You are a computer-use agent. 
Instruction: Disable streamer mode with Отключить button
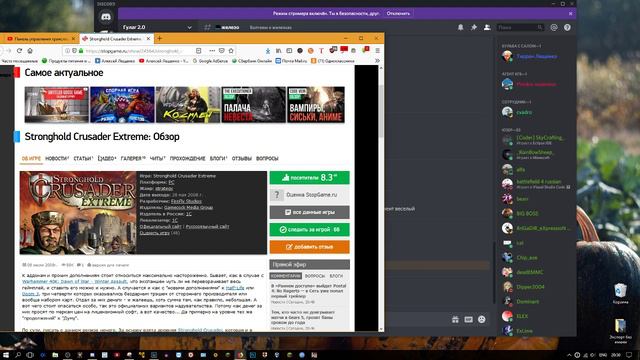(398, 13)
